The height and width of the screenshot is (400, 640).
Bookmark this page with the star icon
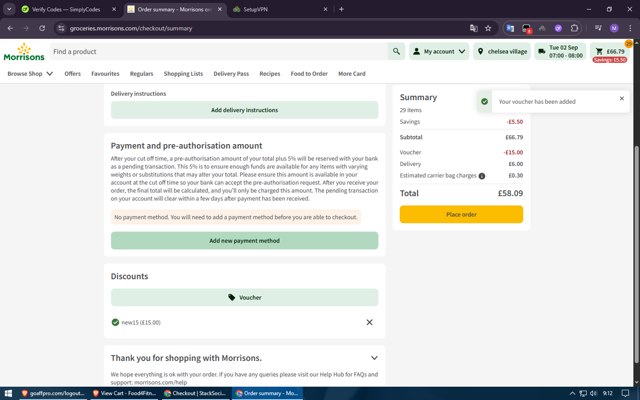(x=488, y=28)
